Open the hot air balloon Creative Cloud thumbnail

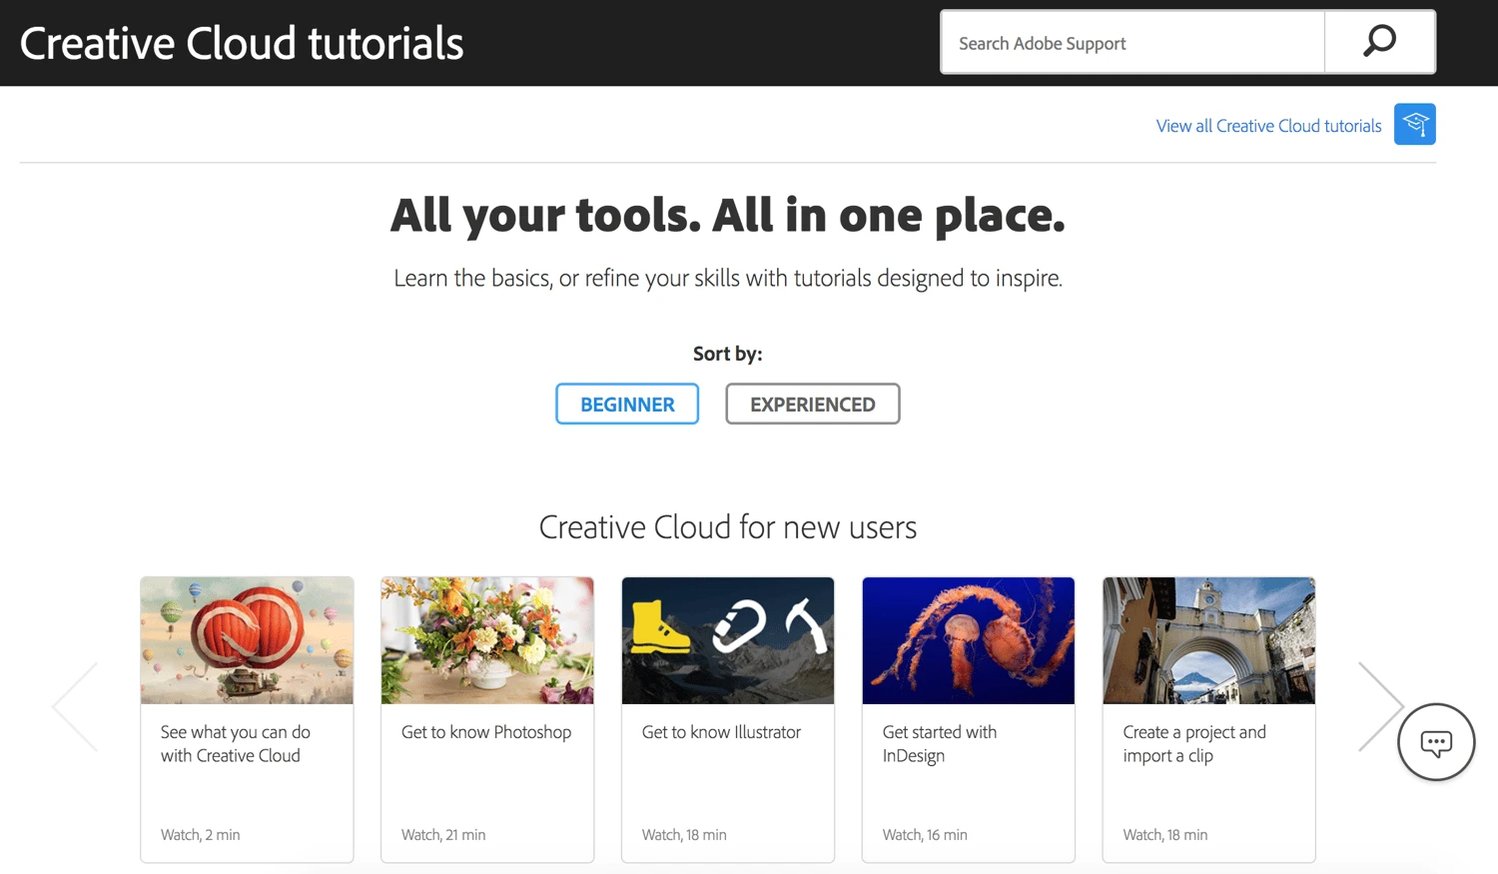247,640
